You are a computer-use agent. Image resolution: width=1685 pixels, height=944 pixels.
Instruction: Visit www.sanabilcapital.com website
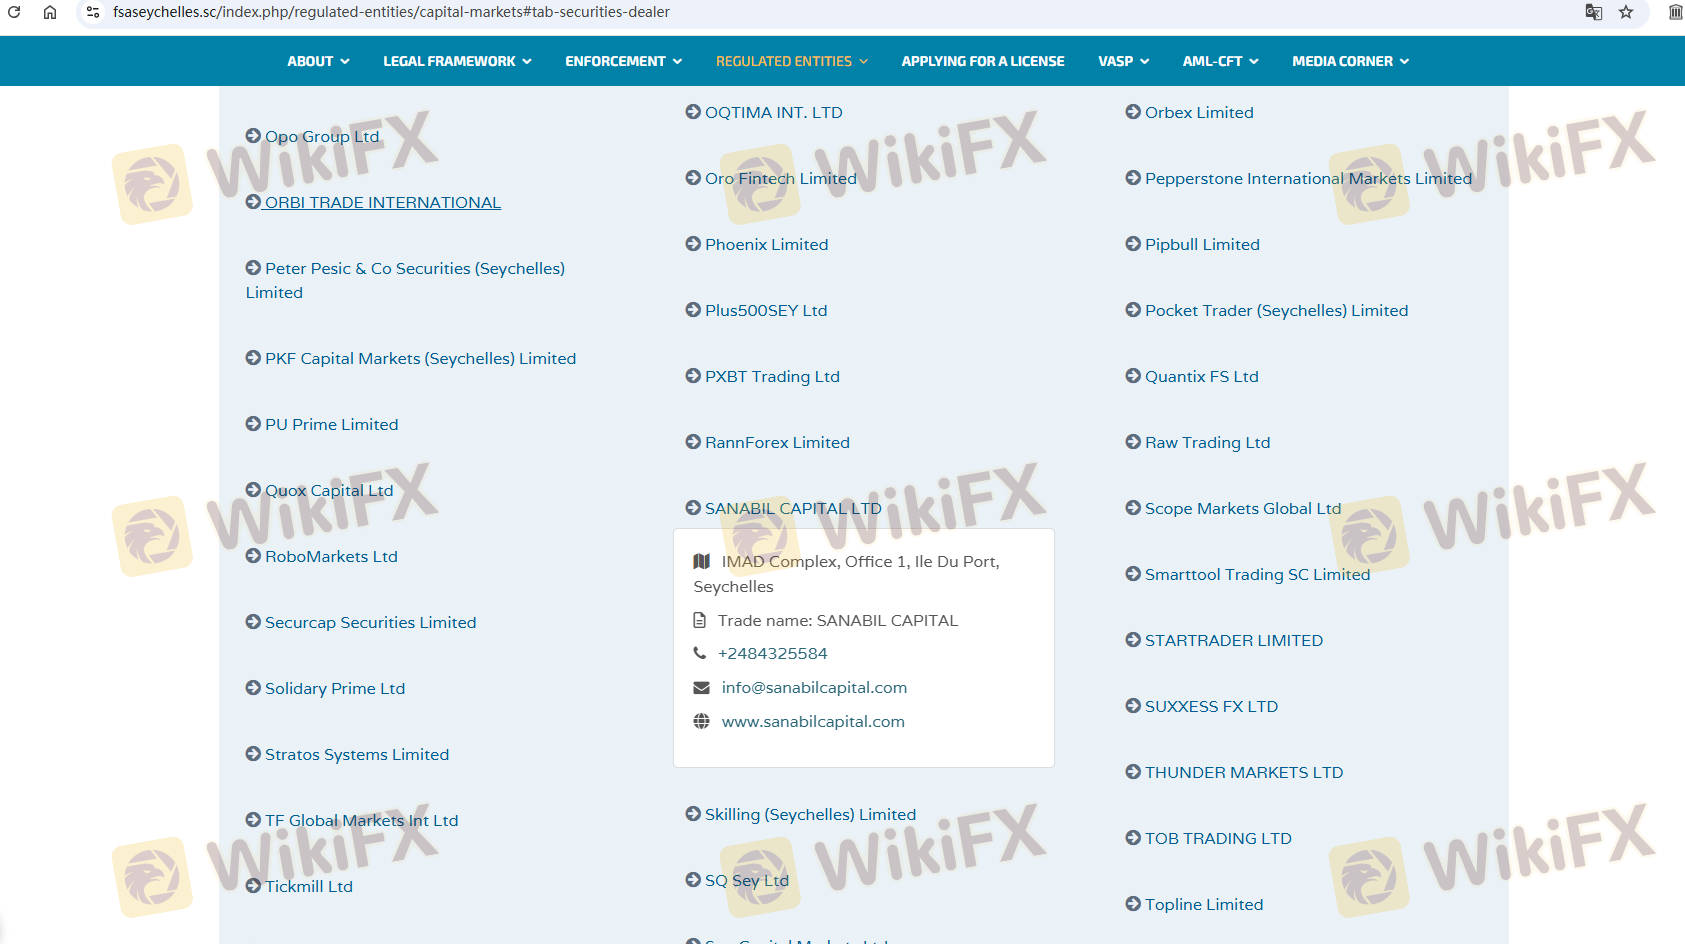(x=813, y=722)
